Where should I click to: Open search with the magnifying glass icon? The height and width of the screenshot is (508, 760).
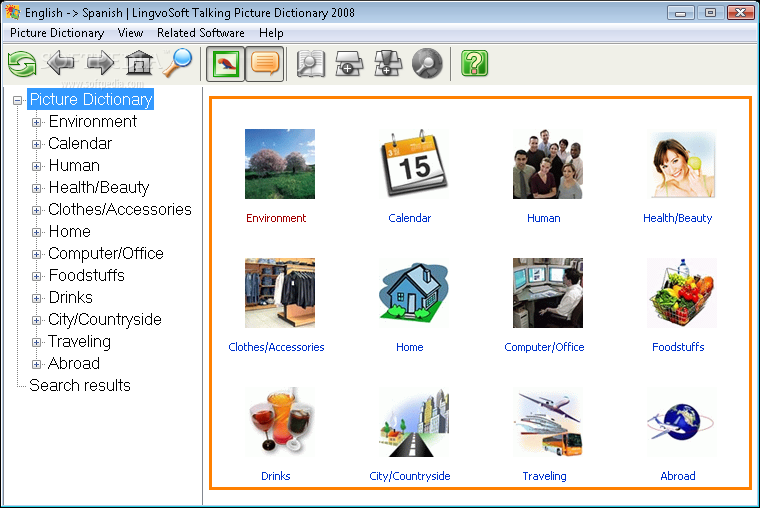(177, 63)
